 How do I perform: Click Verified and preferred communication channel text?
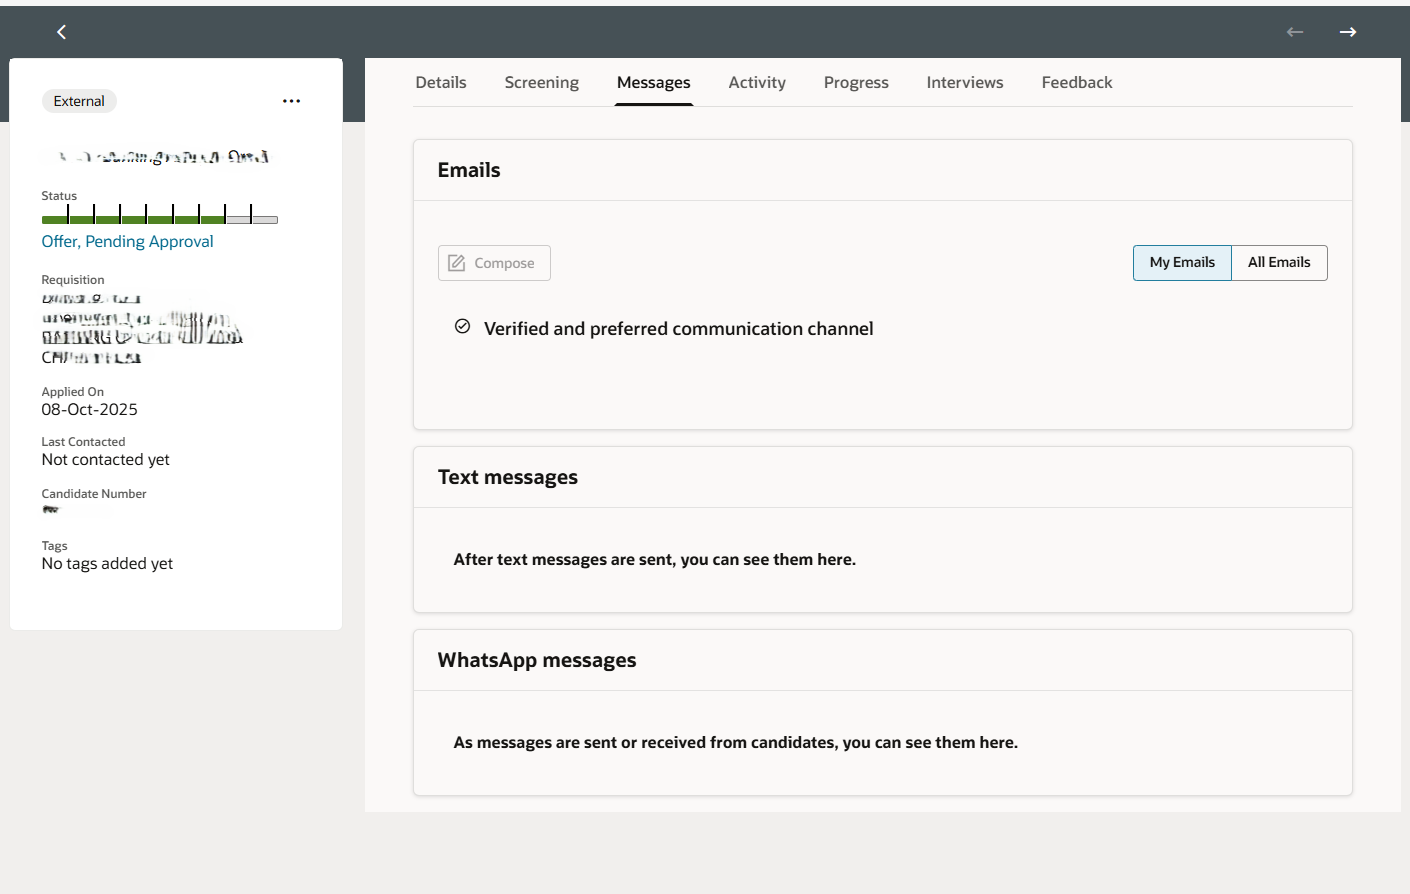coord(679,329)
